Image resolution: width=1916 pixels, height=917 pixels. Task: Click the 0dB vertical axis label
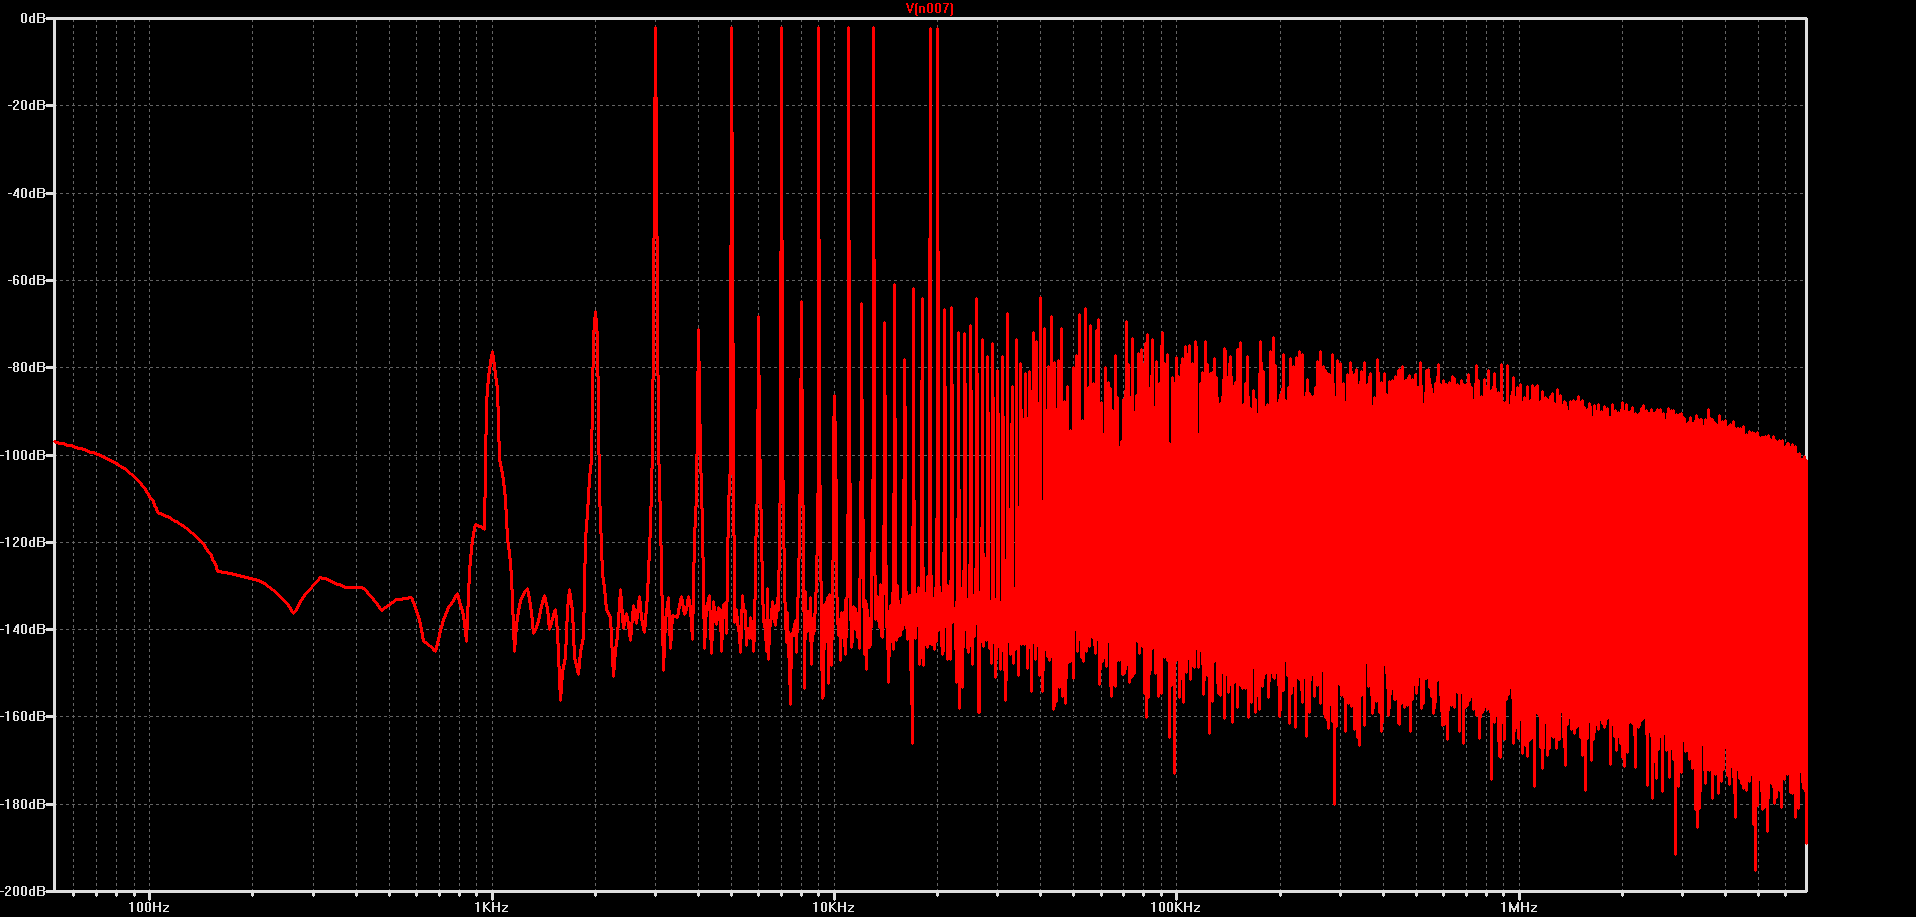click(33, 18)
